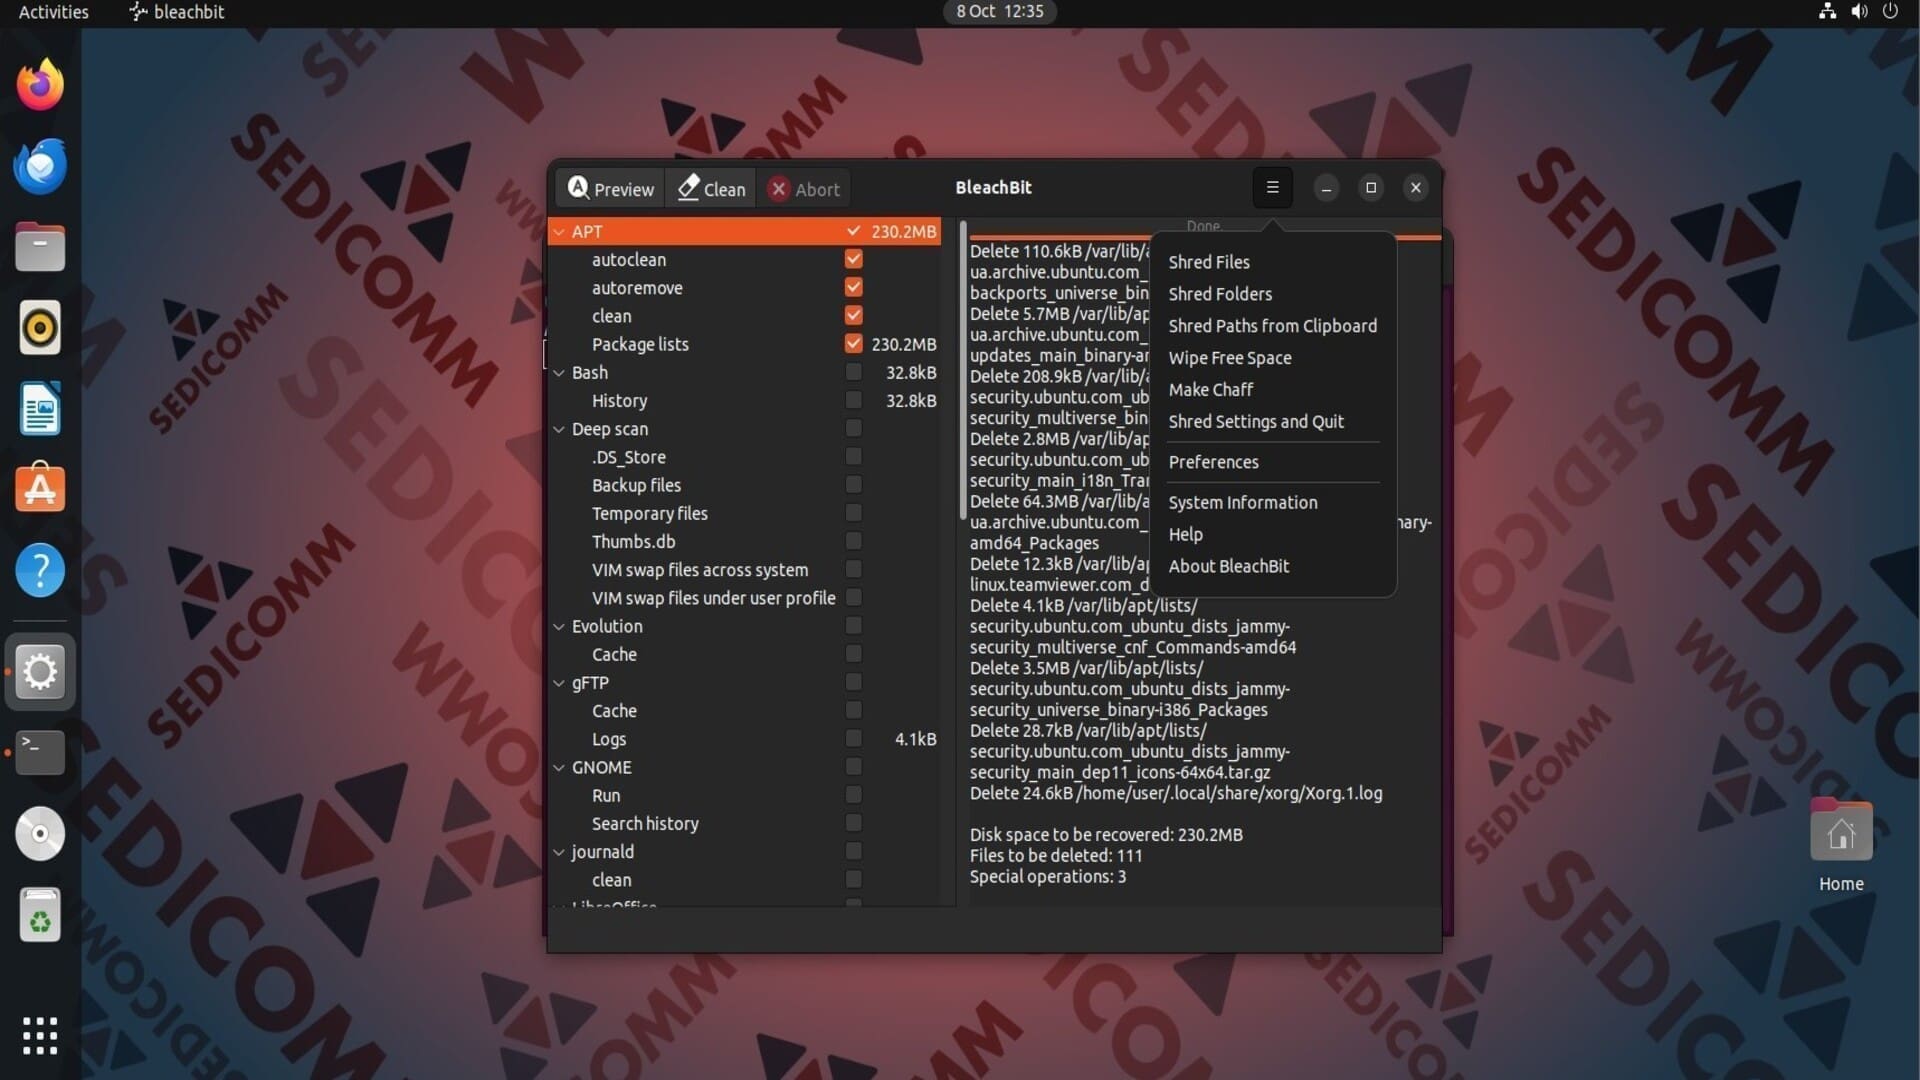Click the Abort red X icon
The image size is (1920, 1080).
pos(779,189)
